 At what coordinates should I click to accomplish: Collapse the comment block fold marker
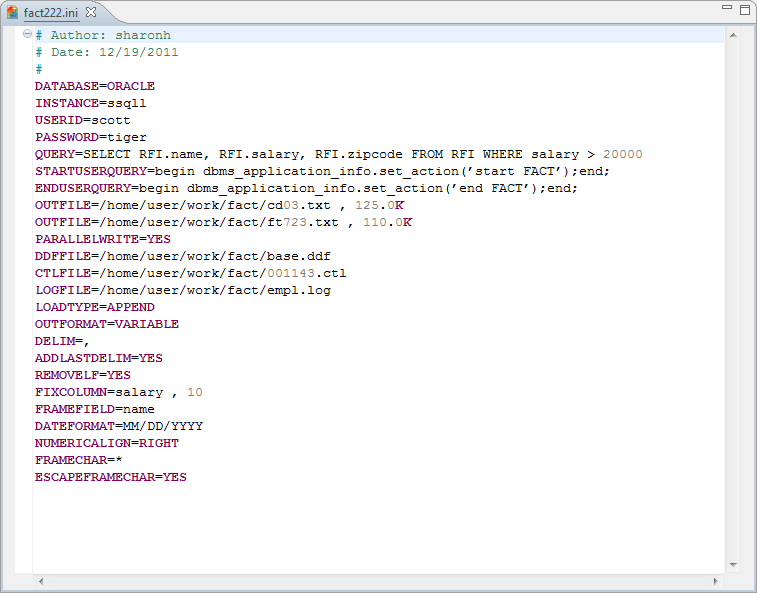tap(28, 34)
